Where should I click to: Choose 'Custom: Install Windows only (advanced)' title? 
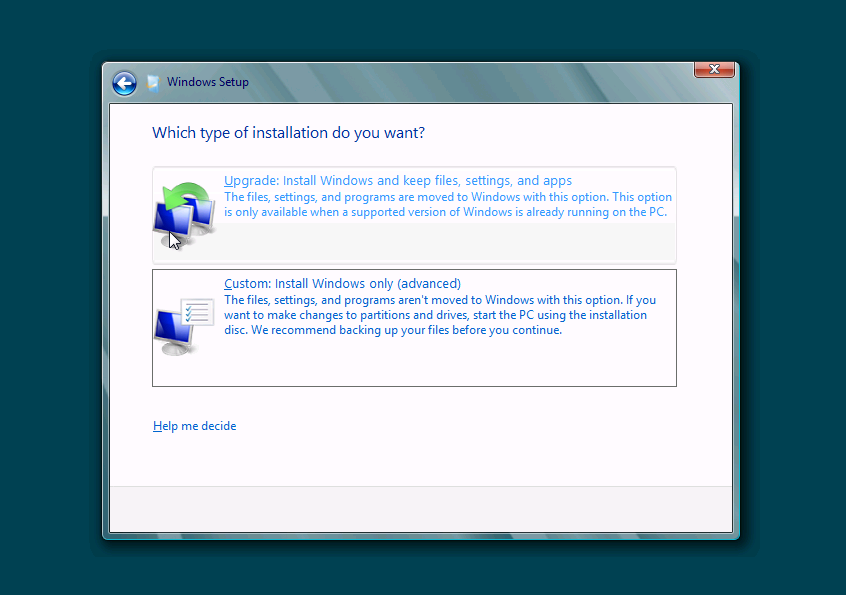(x=342, y=284)
